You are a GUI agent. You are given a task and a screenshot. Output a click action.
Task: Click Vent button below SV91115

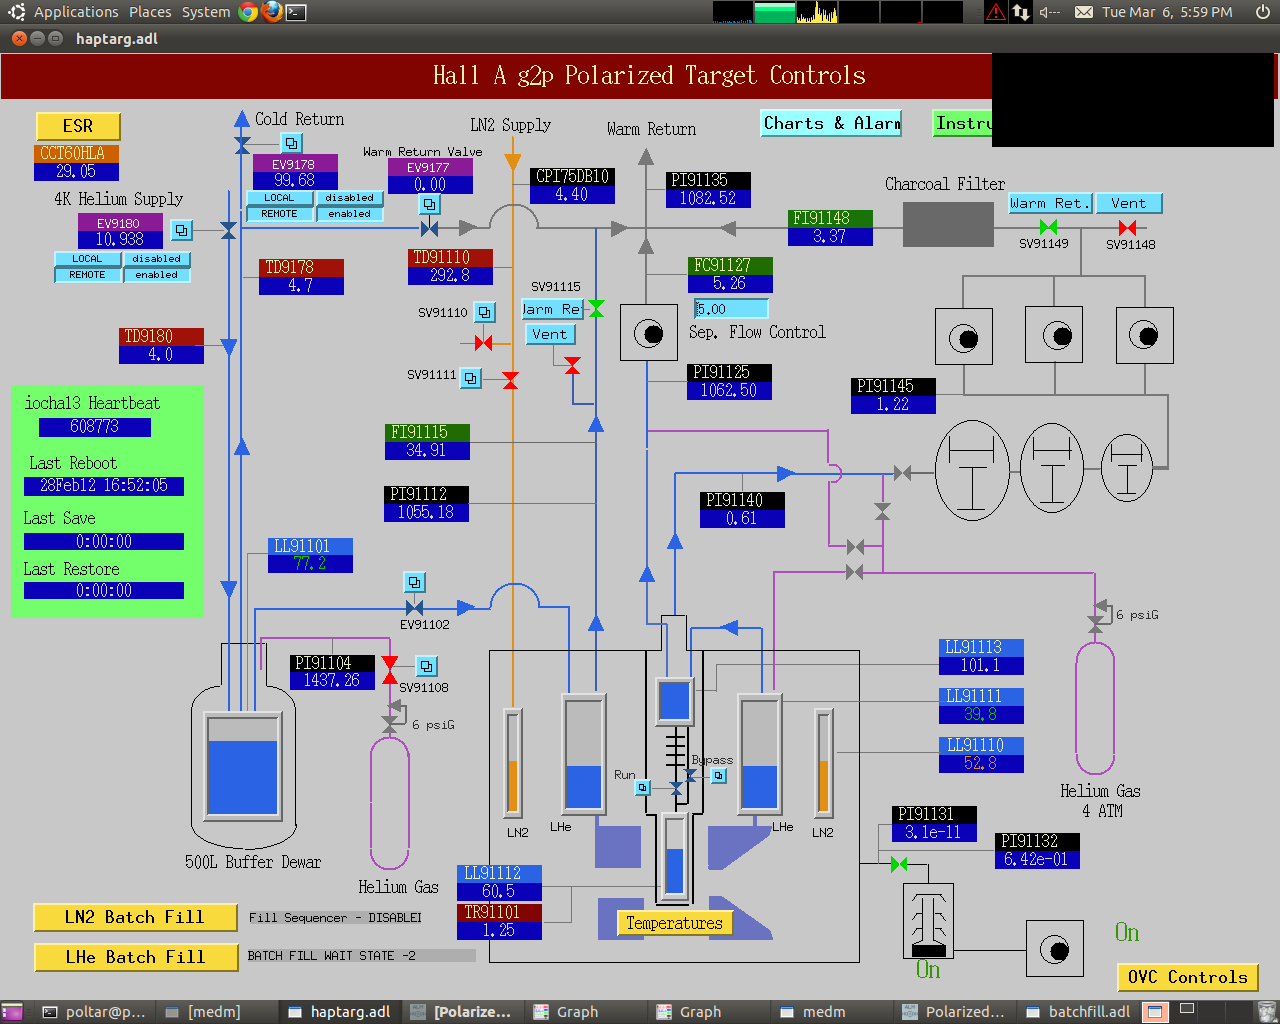(550, 334)
